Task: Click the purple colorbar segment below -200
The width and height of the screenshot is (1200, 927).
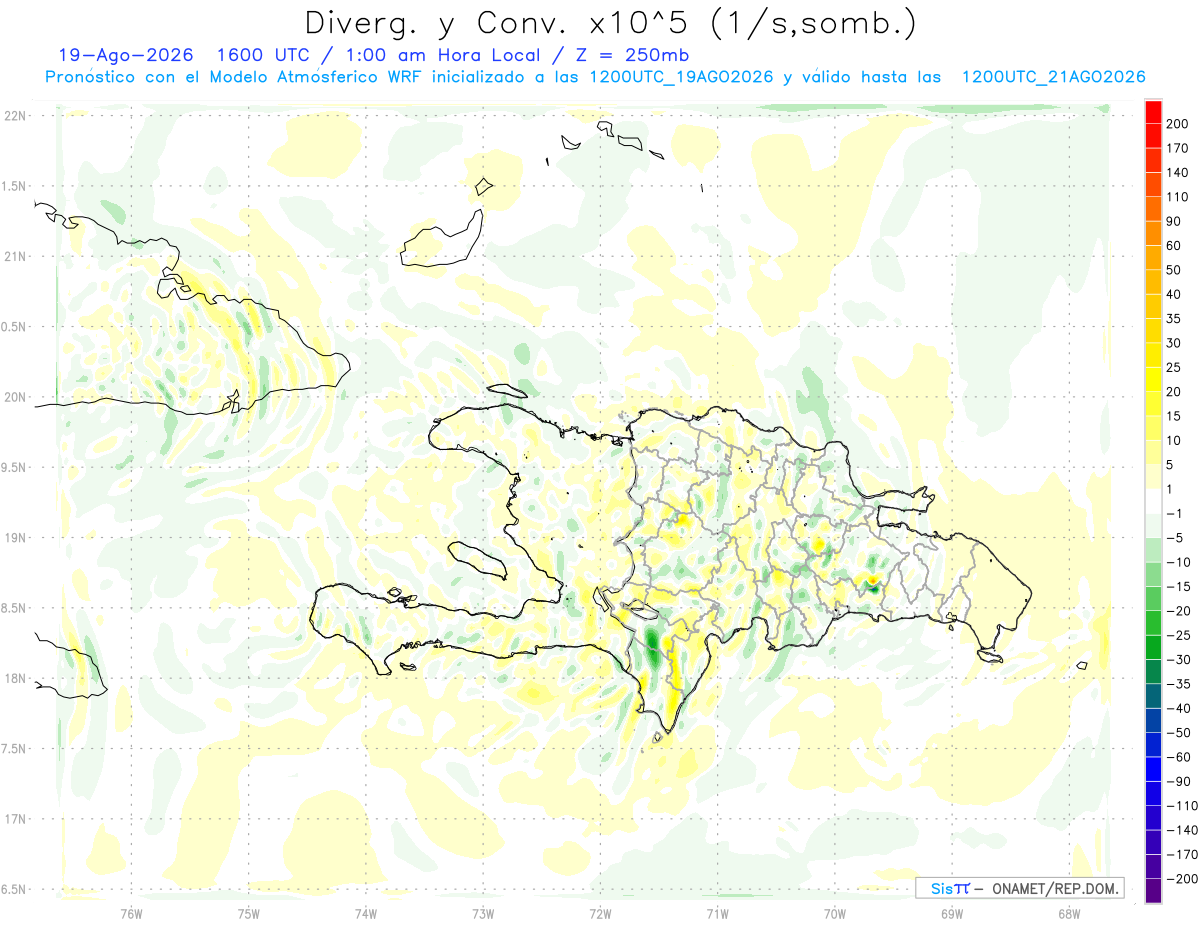Action: (x=1154, y=890)
